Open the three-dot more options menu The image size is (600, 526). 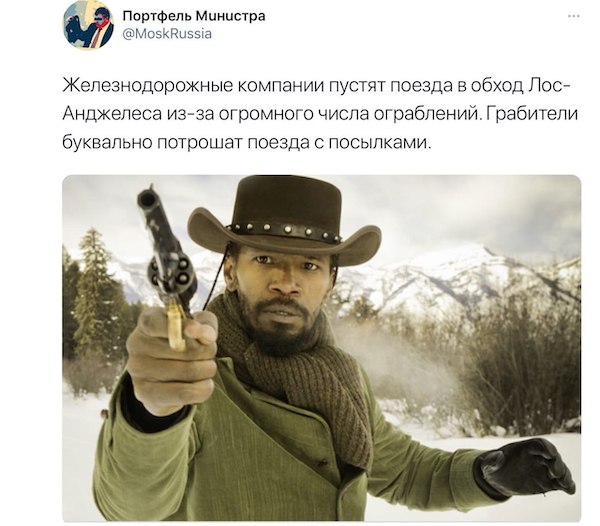click(574, 16)
